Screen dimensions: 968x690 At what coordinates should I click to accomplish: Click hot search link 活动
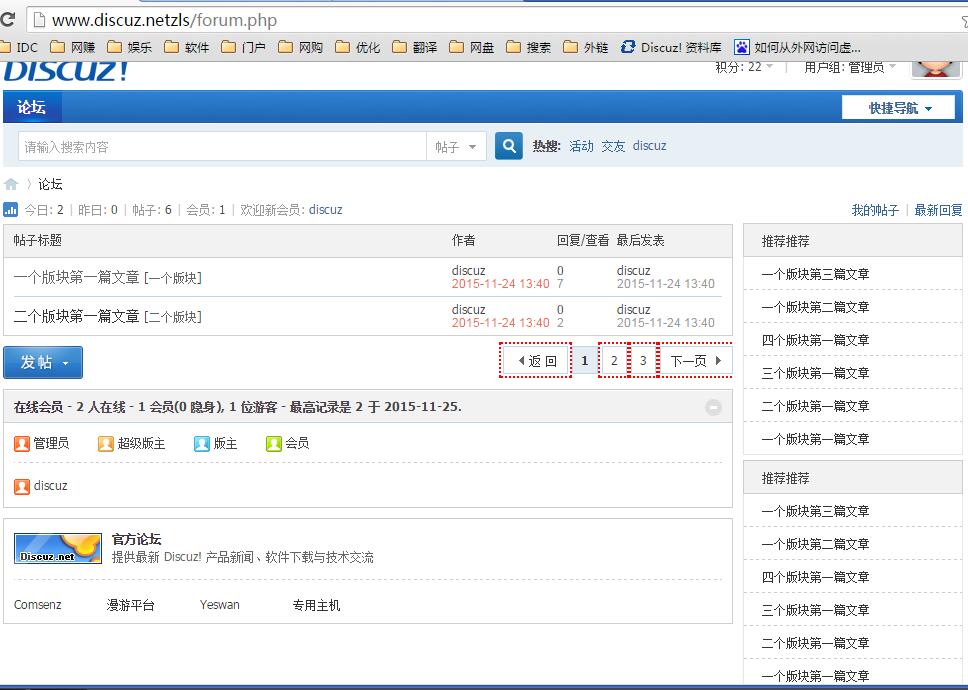[581, 146]
